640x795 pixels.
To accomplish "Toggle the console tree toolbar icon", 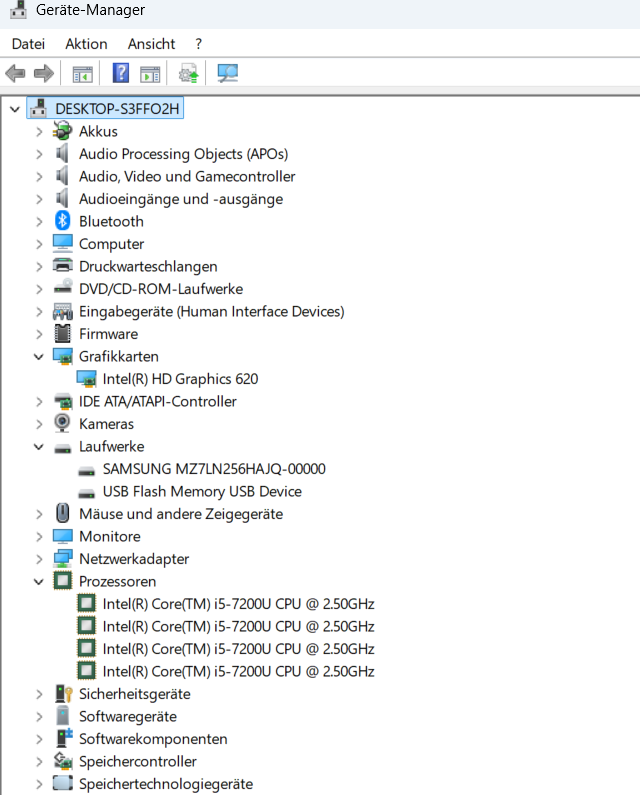I will tap(83, 74).
